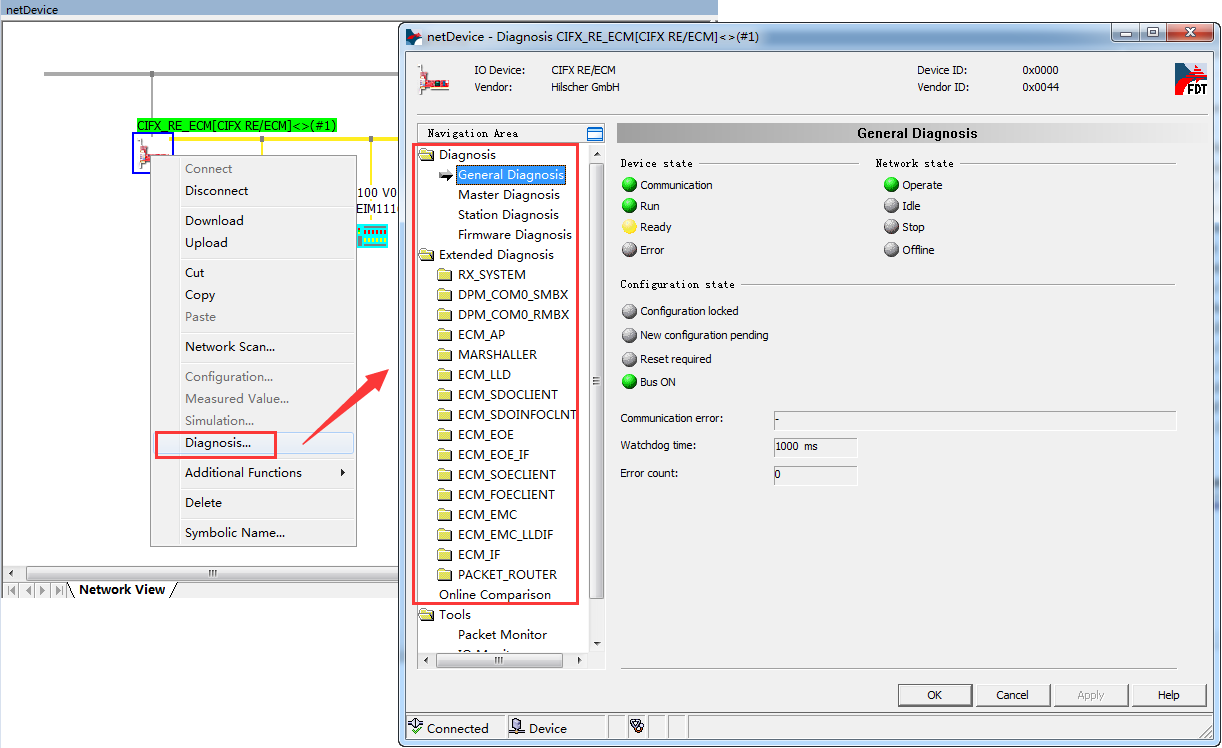Jump to last sheet in Network View
The width and height of the screenshot is (1222, 748).
[x=59, y=590]
